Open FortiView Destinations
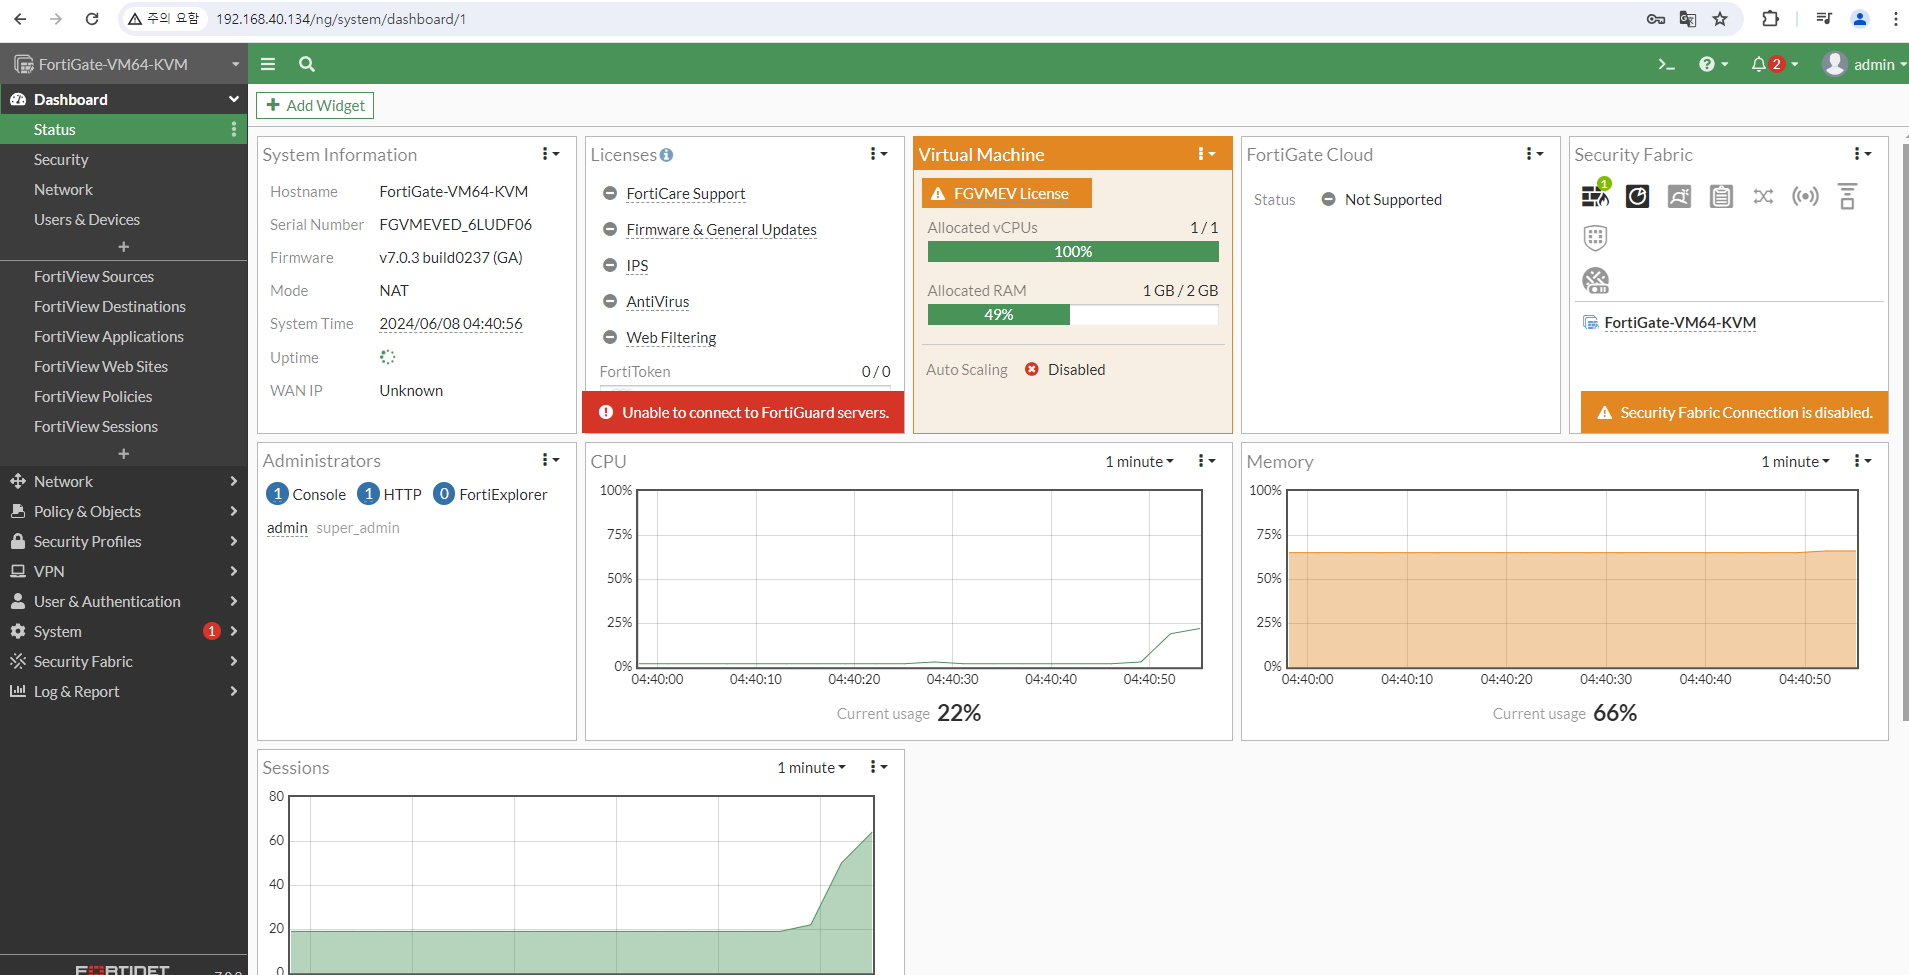Screen dimensions: 1909x975 point(124,306)
